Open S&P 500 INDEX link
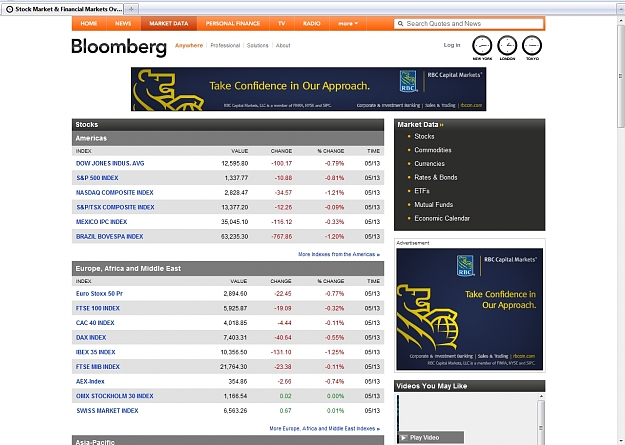 [97, 178]
